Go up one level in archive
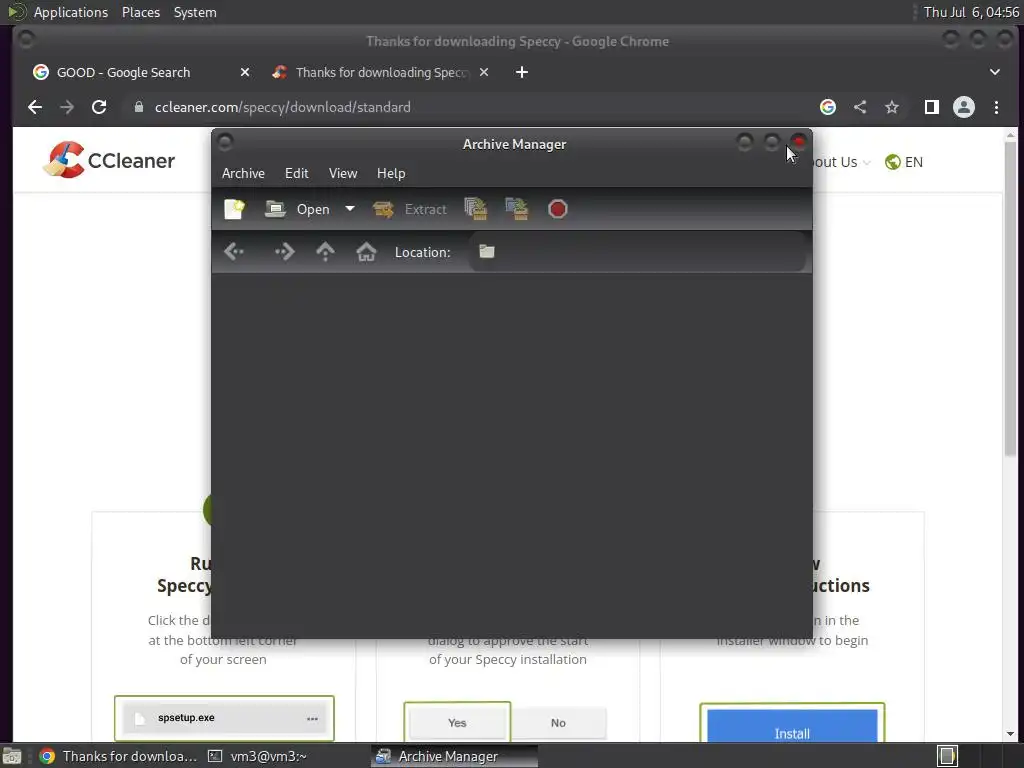 pyautogui.click(x=325, y=251)
